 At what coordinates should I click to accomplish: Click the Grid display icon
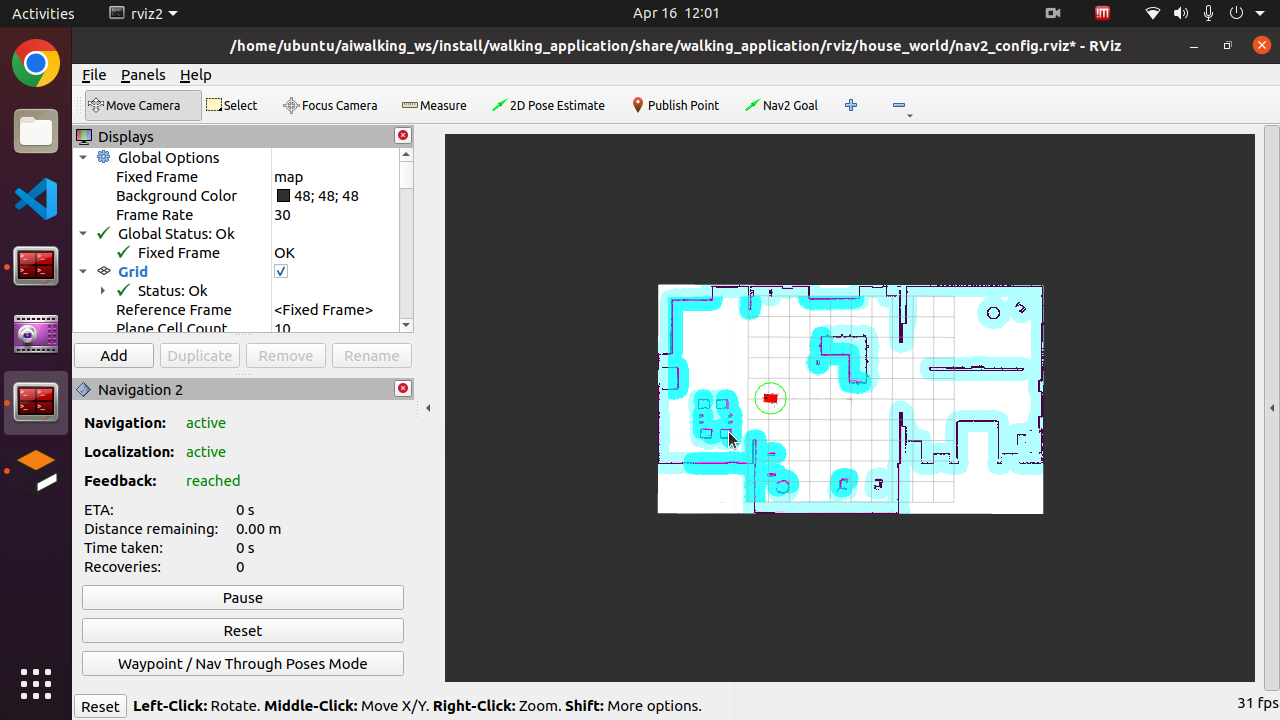point(104,271)
